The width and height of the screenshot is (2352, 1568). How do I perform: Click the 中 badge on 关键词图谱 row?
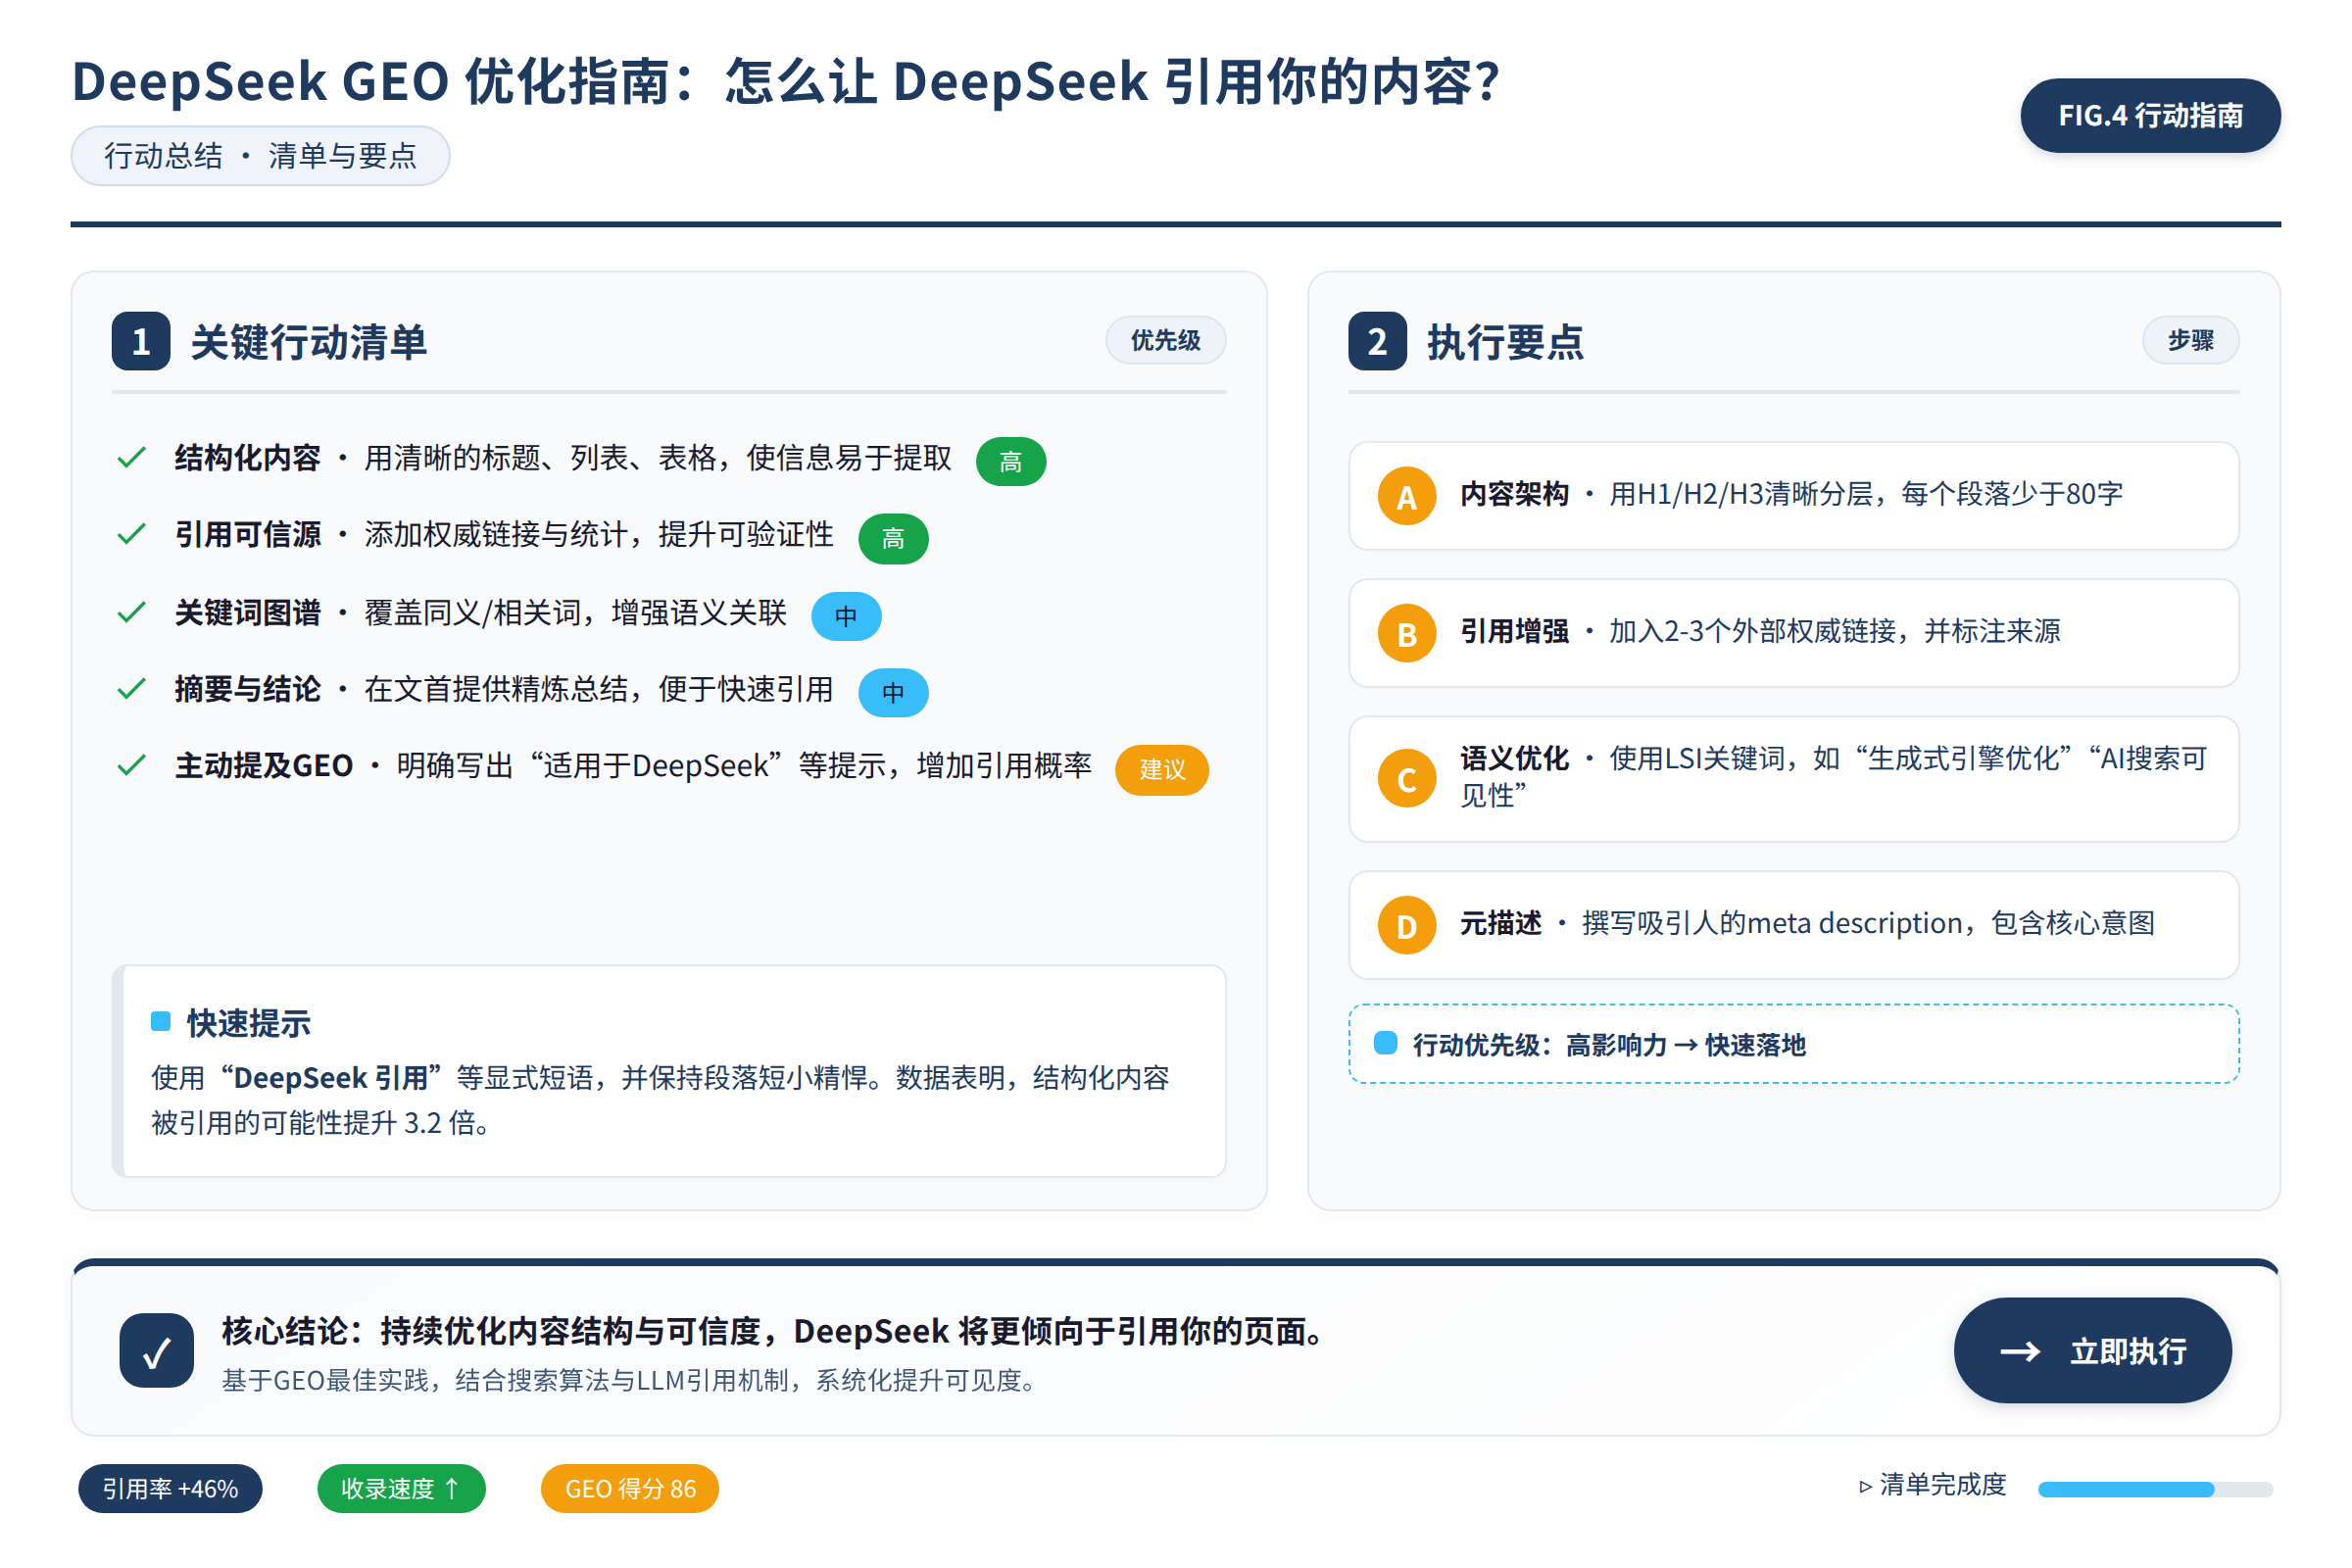tap(846, 615)
